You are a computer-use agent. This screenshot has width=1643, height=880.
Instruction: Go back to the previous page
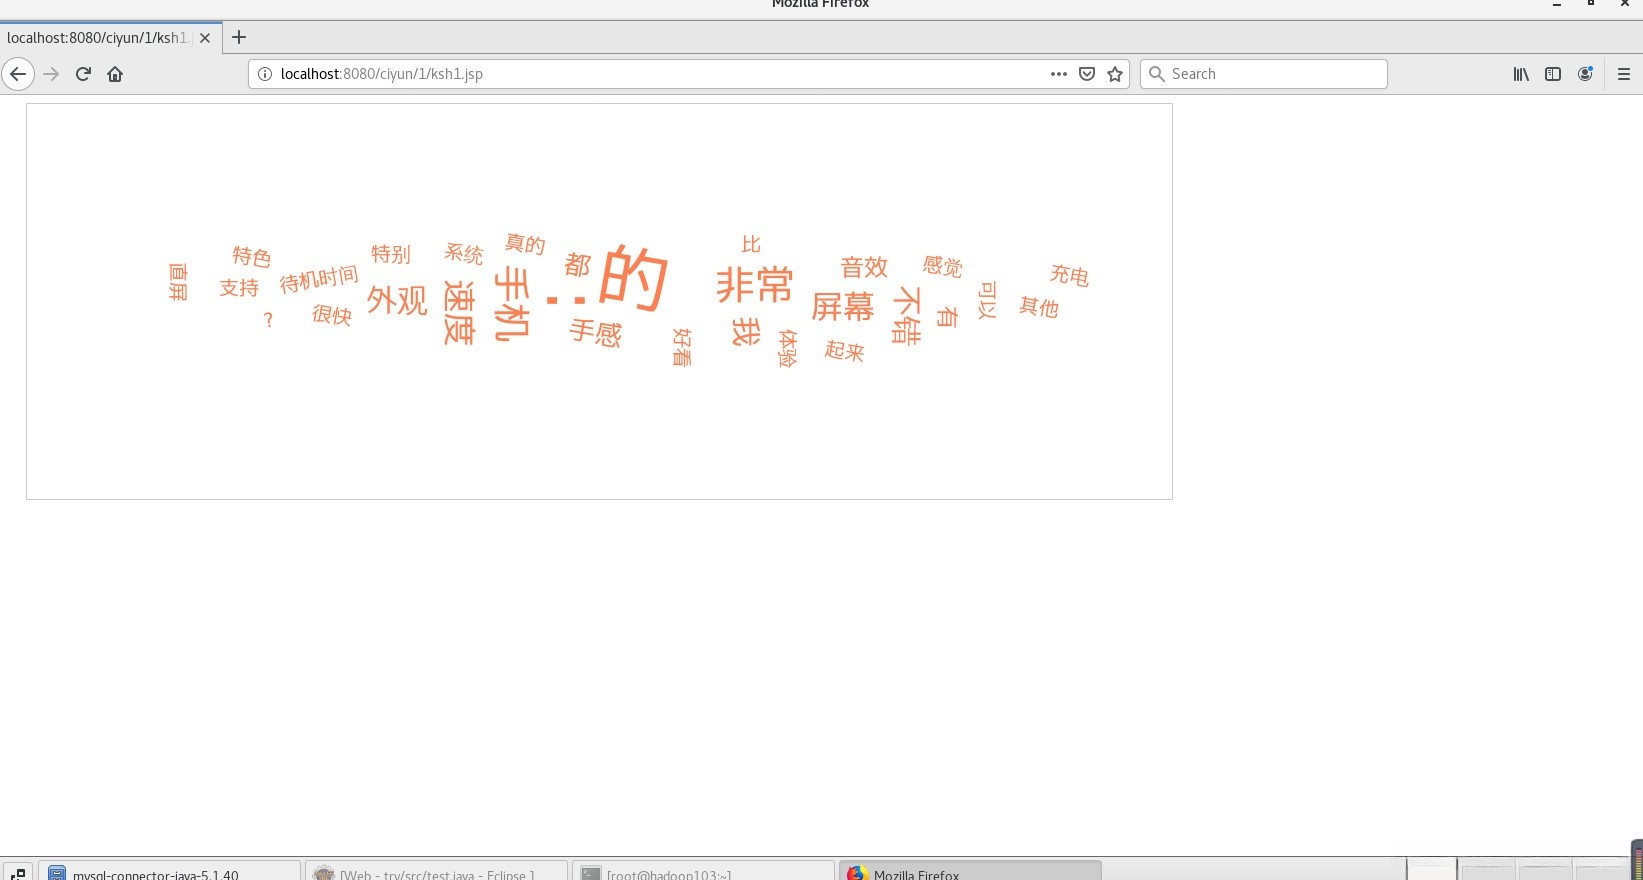pos(18,74)
